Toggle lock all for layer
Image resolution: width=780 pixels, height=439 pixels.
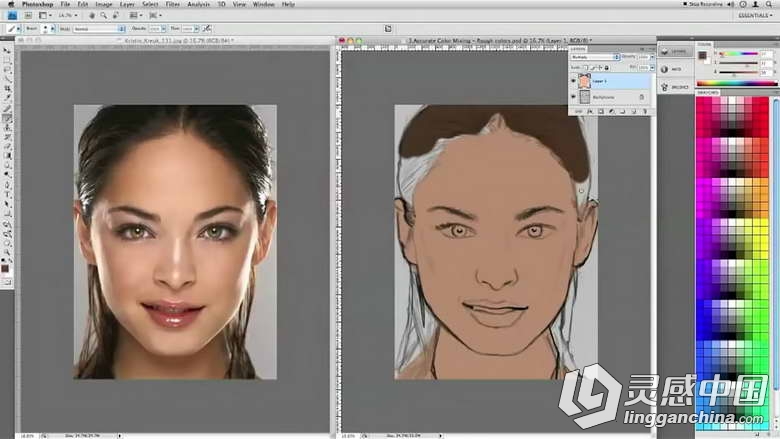point(607,68)
